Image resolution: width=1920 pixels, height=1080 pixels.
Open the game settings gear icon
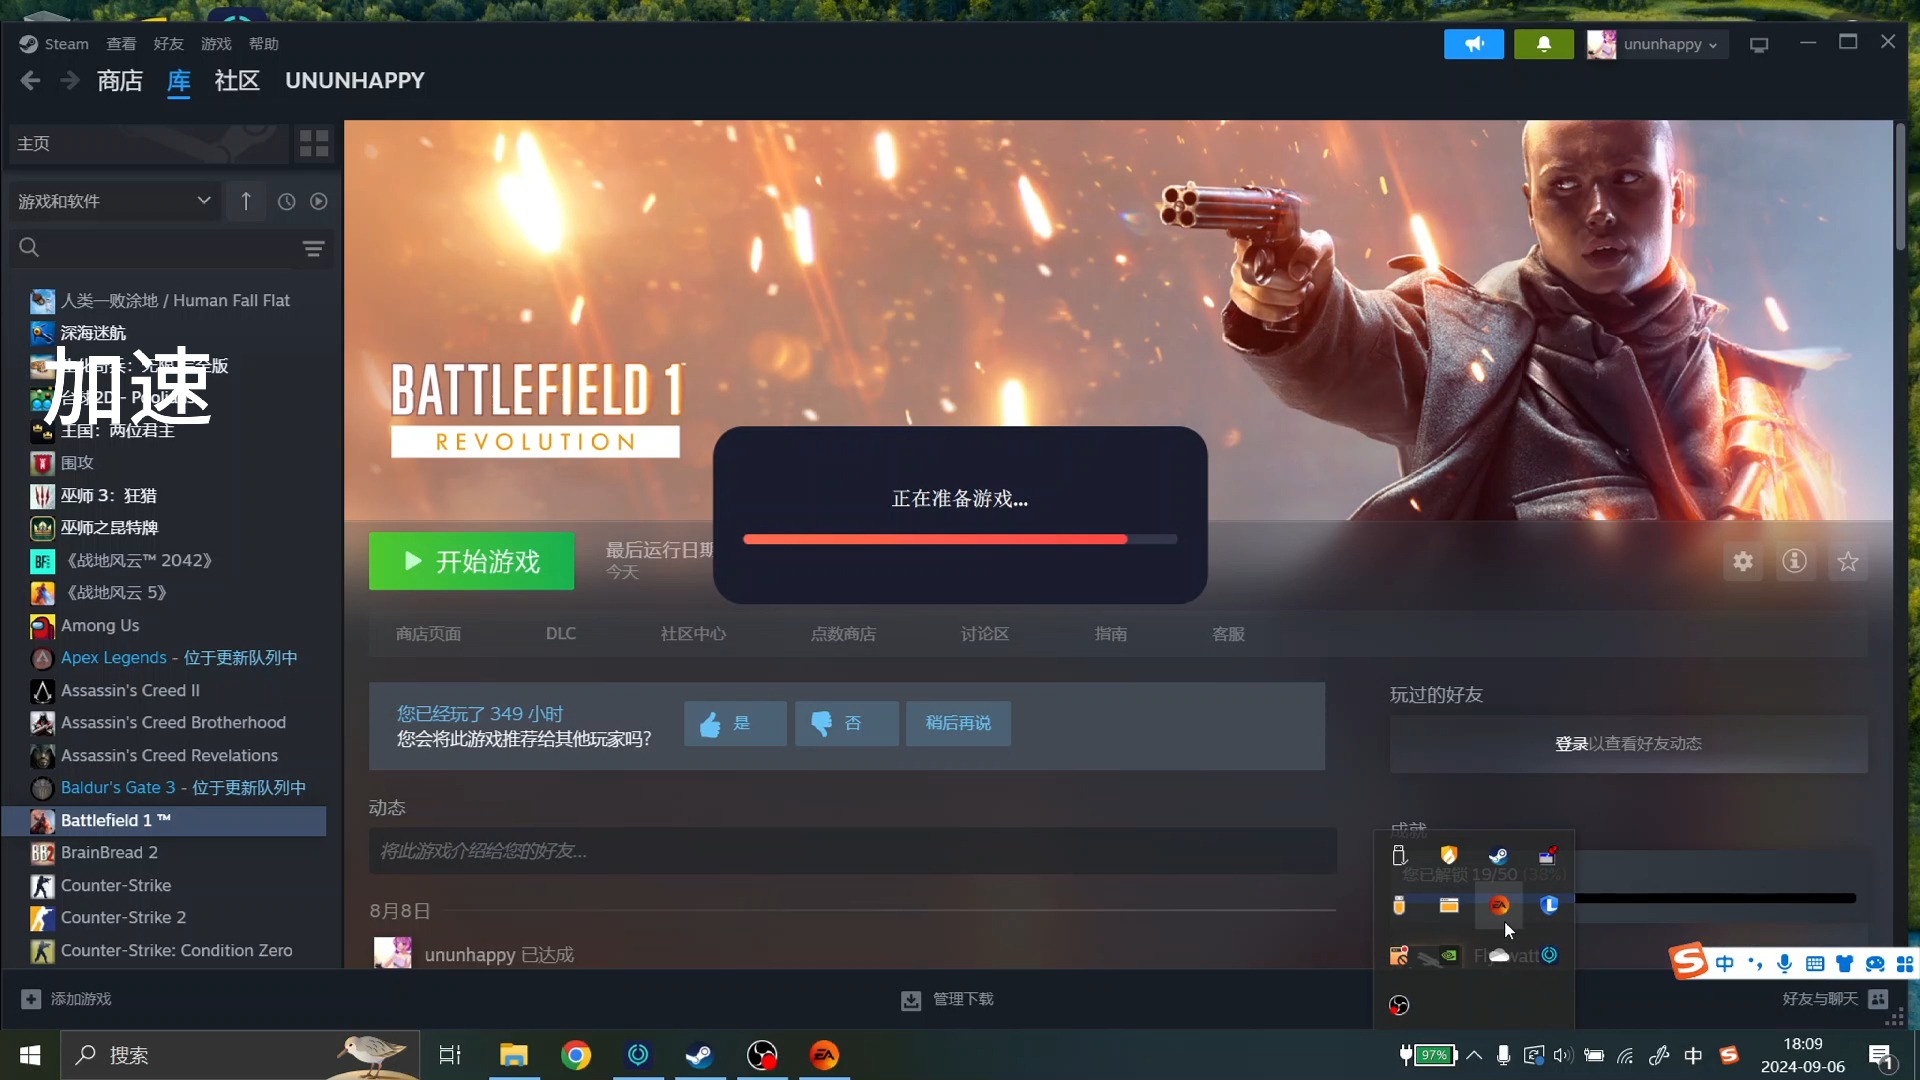tap(1743, 561)
